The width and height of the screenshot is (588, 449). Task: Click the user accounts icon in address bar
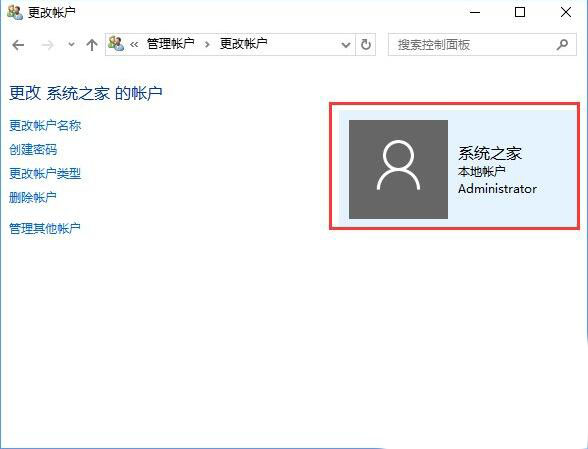[x=116, y=44]
